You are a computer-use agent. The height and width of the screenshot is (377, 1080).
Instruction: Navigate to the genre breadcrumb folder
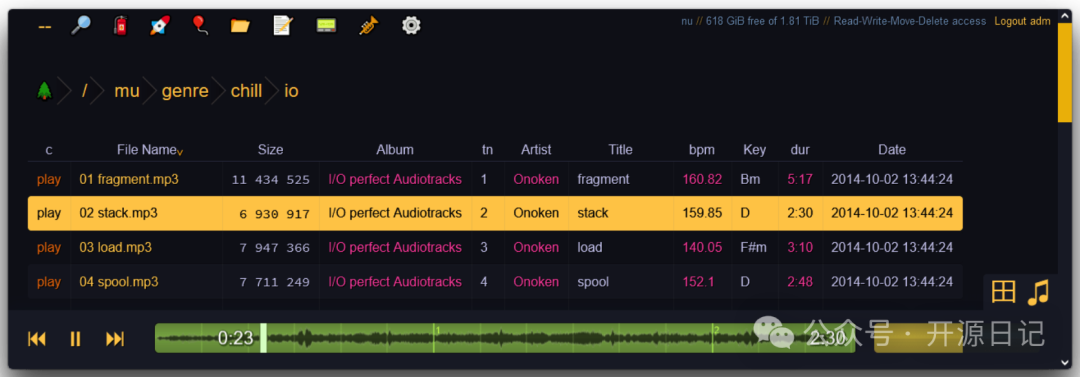tap(185, 91)
